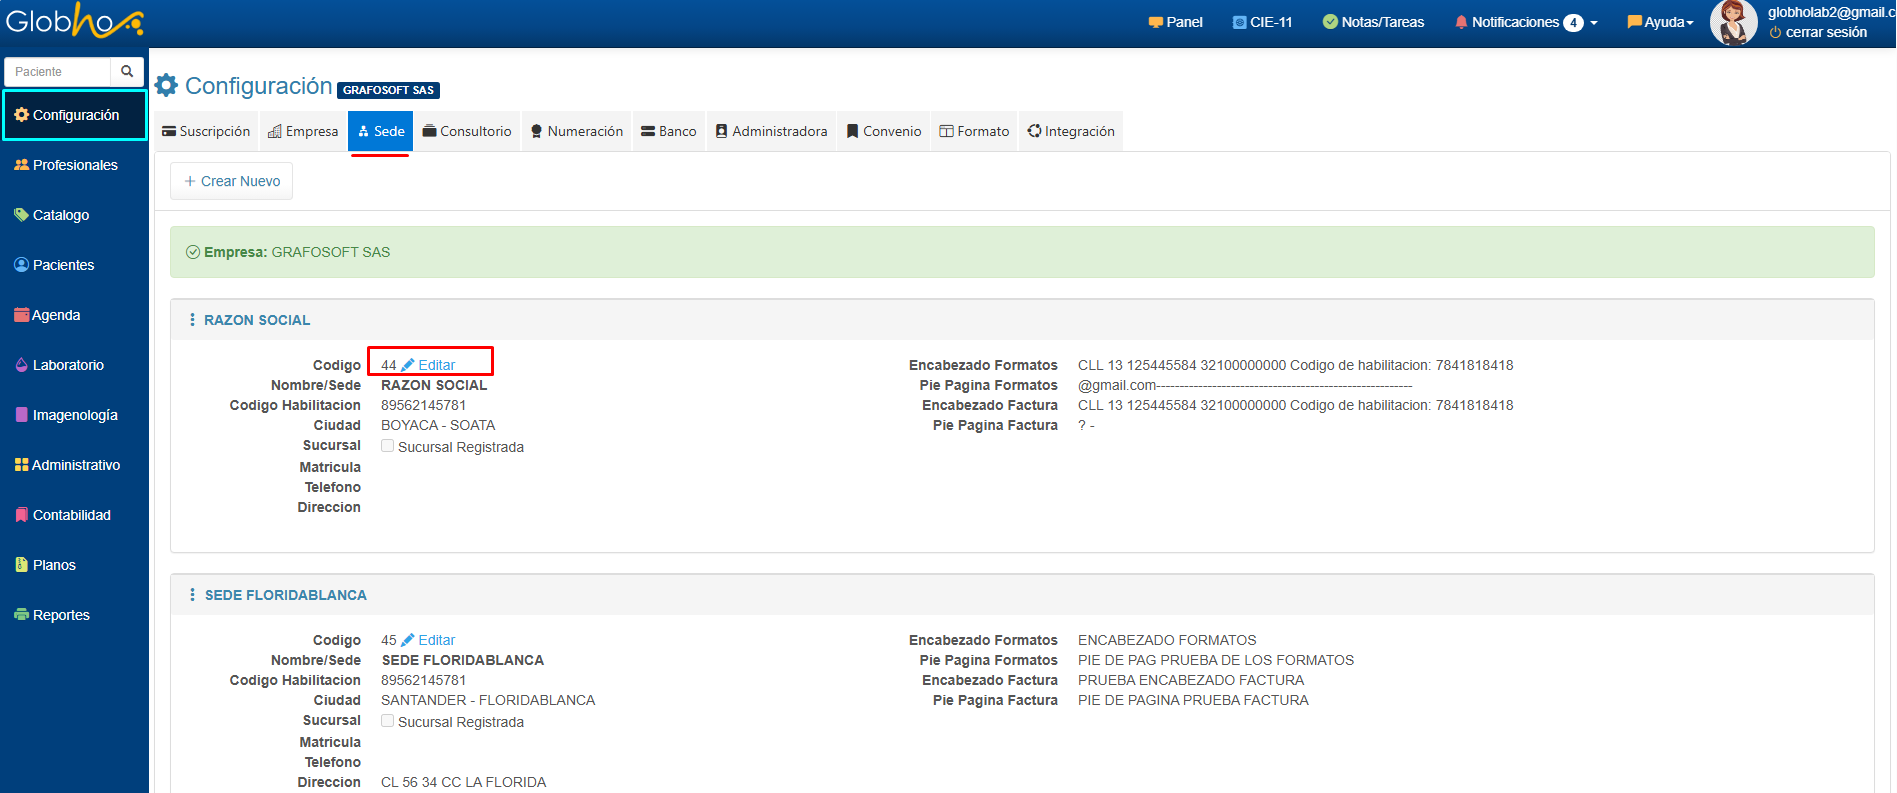The image size is (1897, 793).
Task: Click the user avatar picture
Action: click(1733, 22)
